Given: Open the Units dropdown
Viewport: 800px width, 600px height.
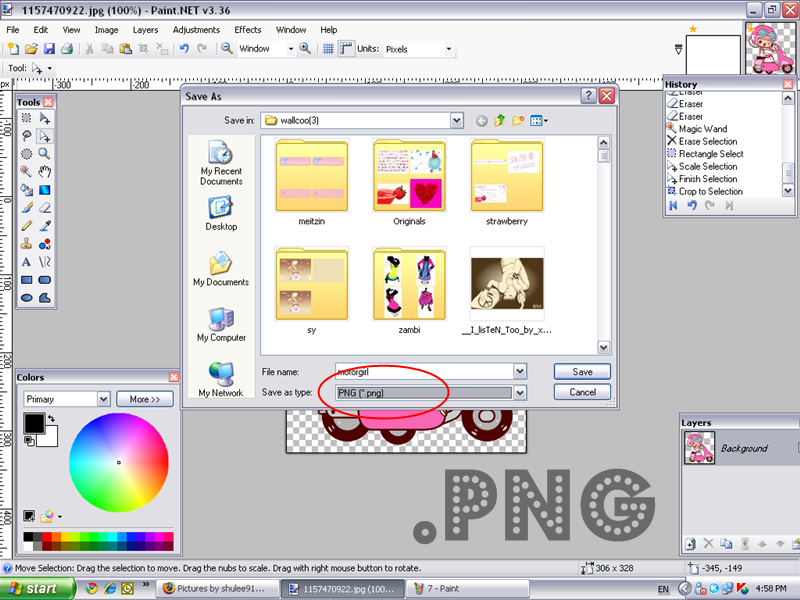Looking at the screenshot, I should [x=448, y=48].
